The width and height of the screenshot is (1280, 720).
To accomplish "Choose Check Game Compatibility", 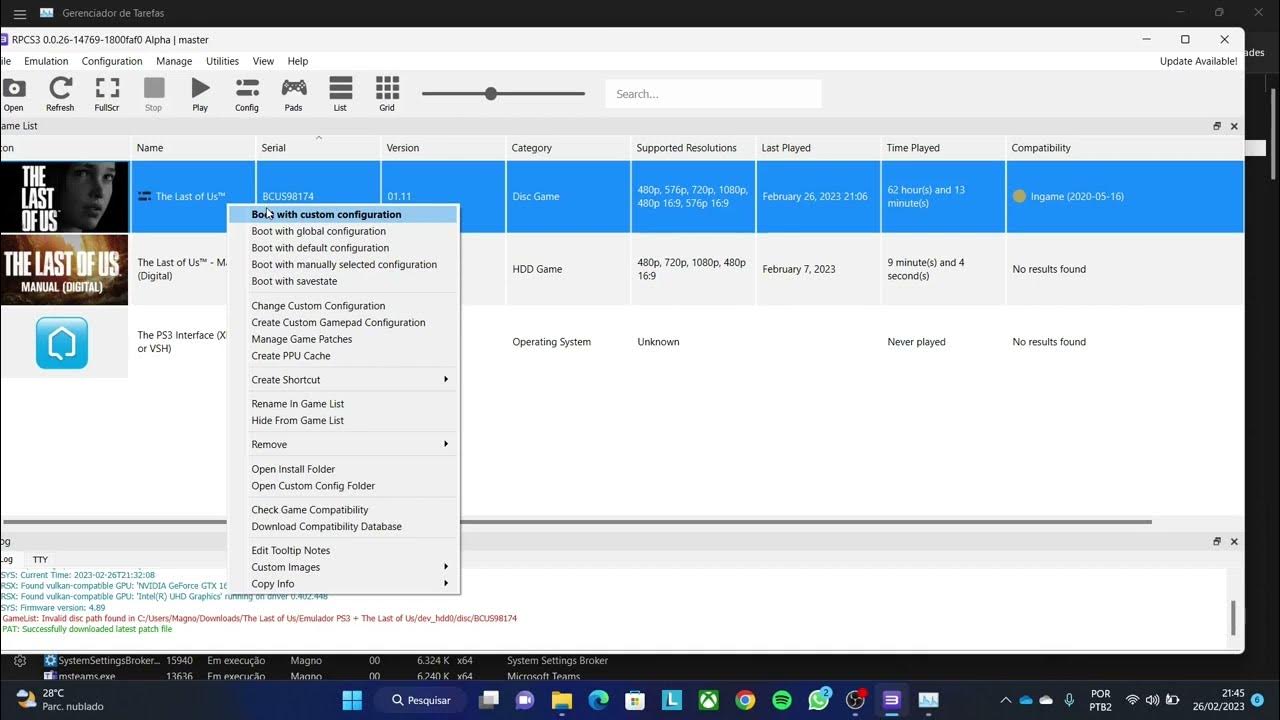I will [343, 510].
